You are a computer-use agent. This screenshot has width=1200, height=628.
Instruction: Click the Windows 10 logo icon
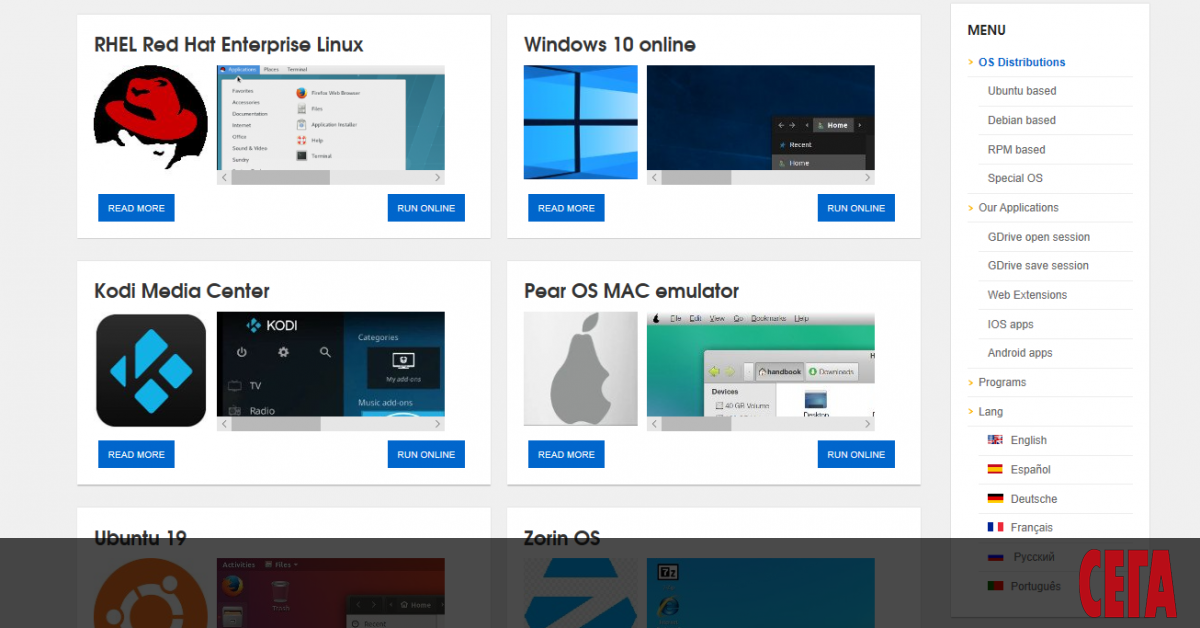pos(580,123)
